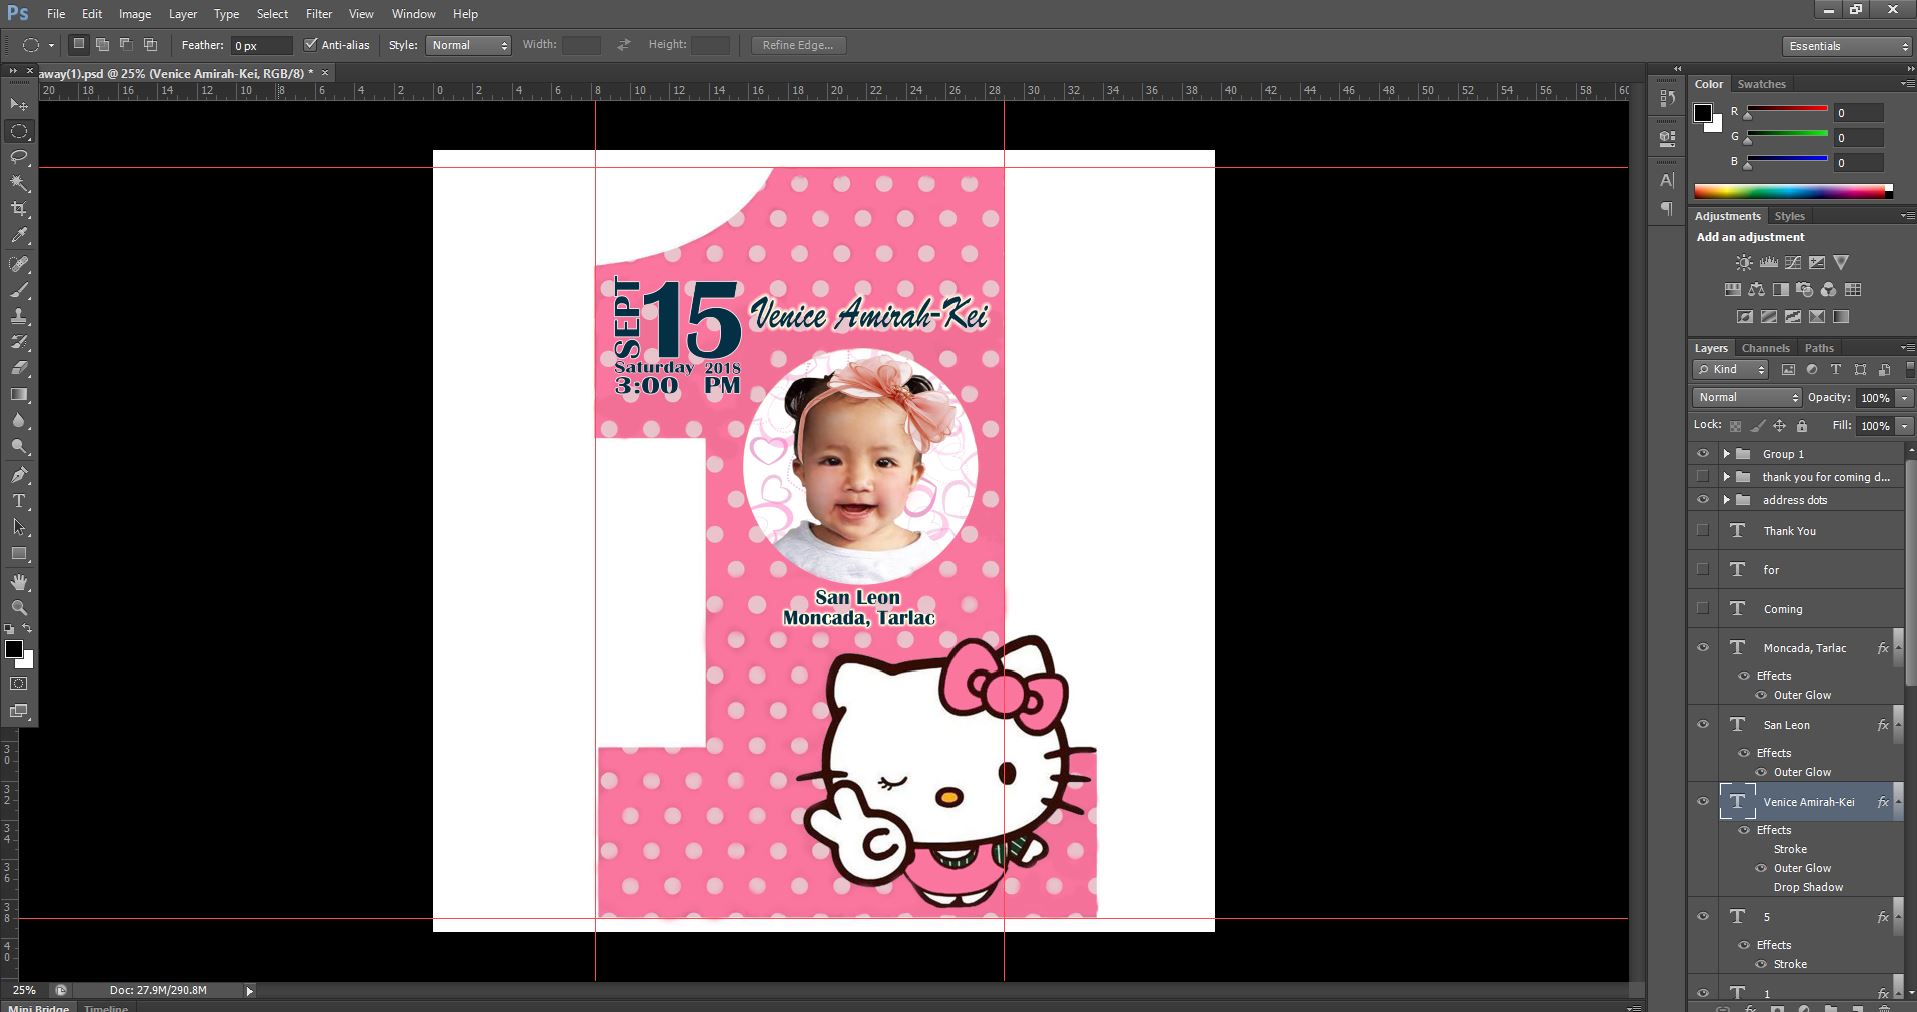The height and width of the screenshot is (1012, 1917).
Task: Toggle the Anti-alias checkbox
Action: pyautogui.click(x=311, y=44)
